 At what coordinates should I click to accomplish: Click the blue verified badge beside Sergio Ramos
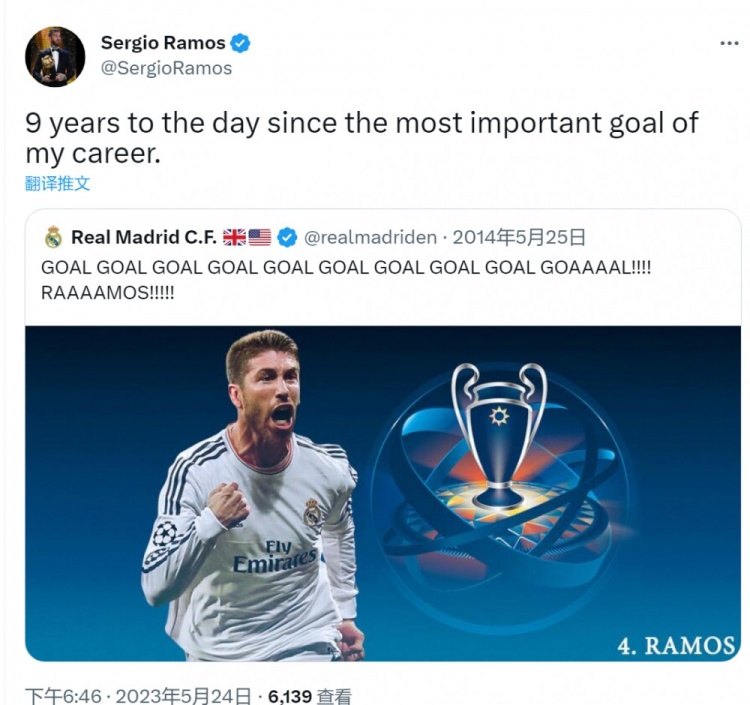coord(240,43)
